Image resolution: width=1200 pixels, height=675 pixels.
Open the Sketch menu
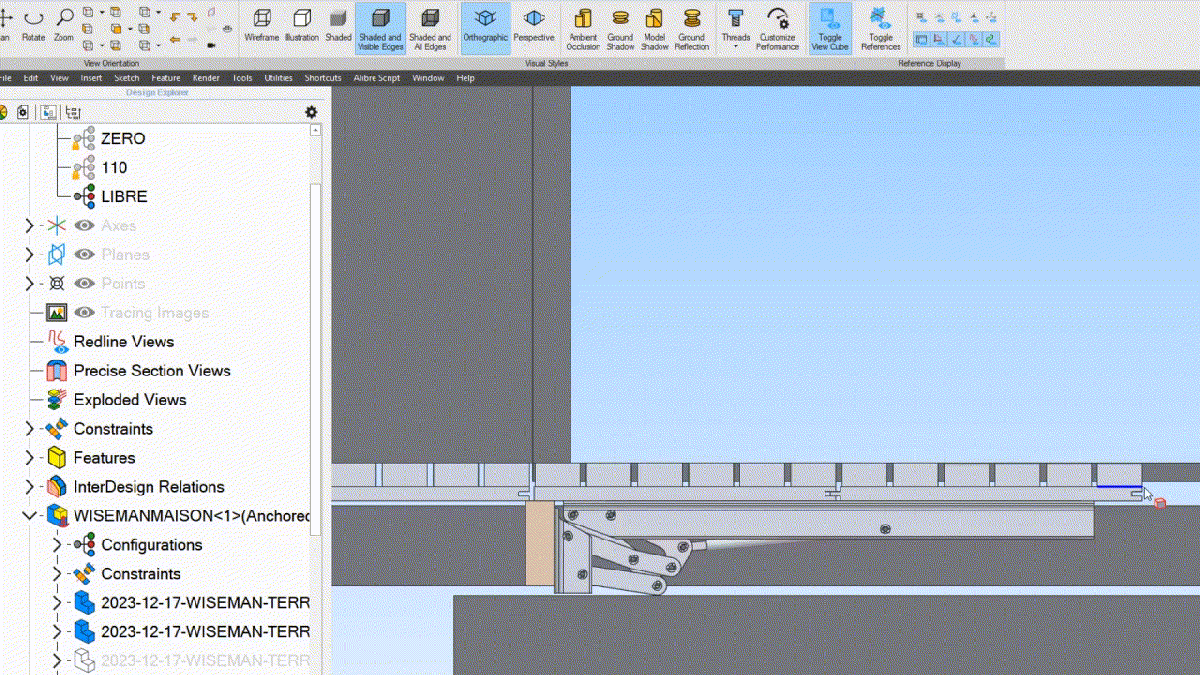pyautogui.click(x=127, y=78)
